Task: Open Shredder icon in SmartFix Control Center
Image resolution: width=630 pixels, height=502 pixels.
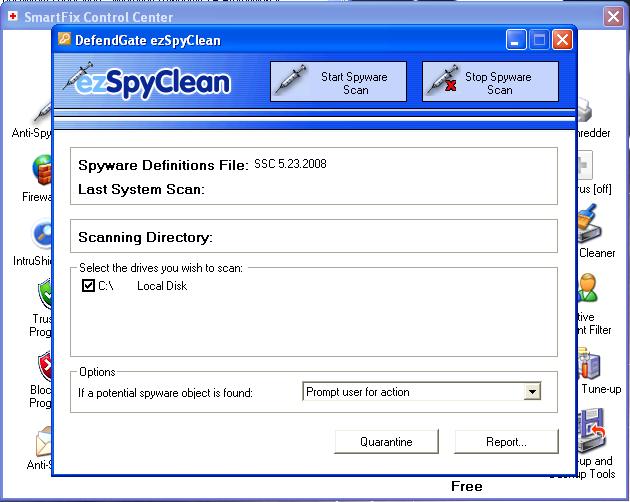Action: (x=585, y=111)
